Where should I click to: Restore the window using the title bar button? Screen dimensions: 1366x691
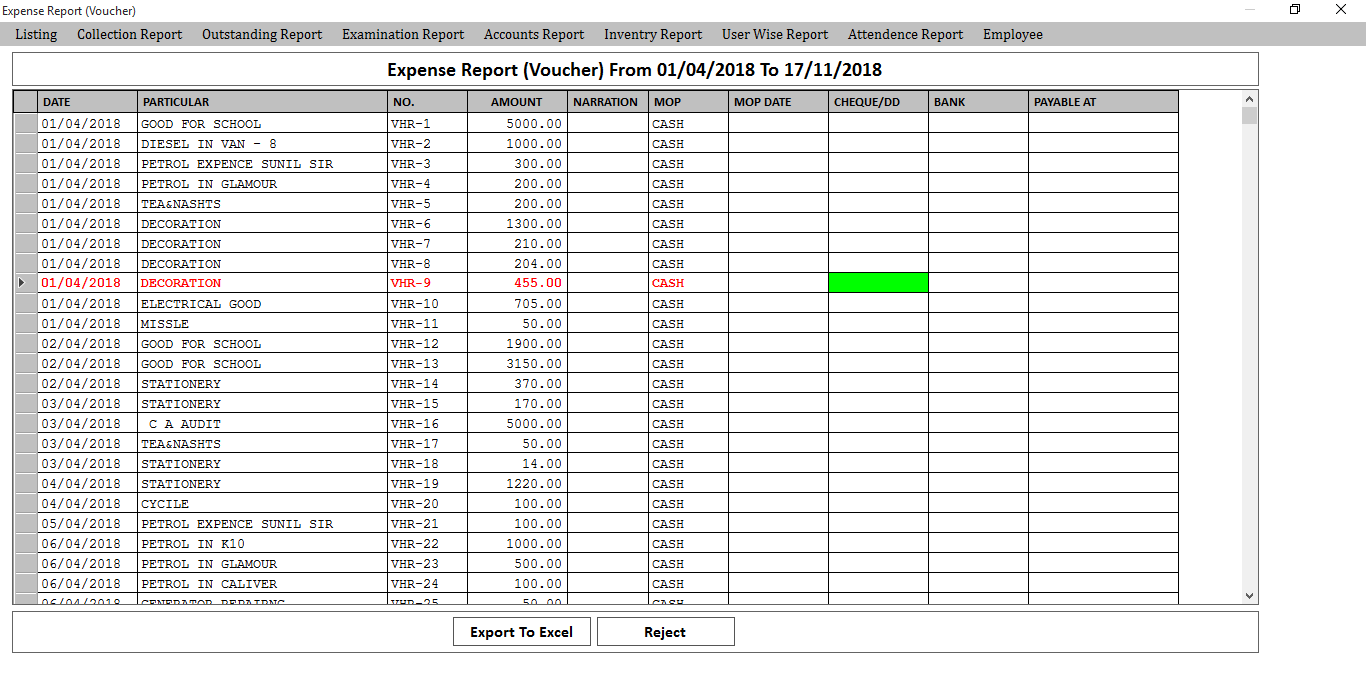[x=1295, y=10]
